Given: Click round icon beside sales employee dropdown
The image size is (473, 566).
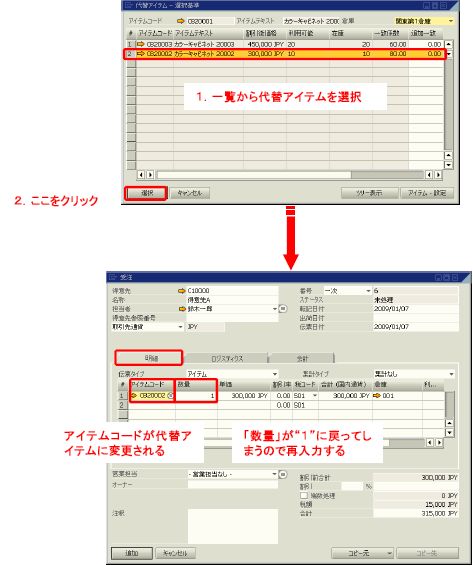Looking at the screenshot, I should (x=283, y=474).
